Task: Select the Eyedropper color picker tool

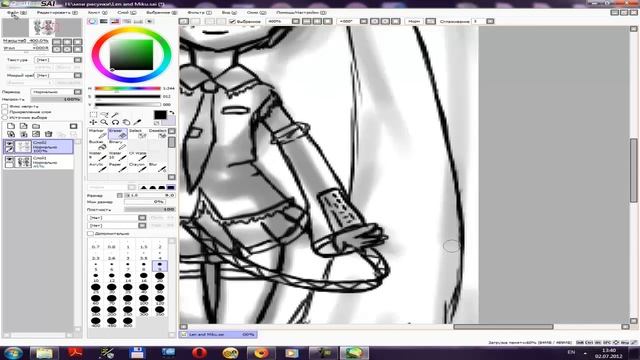Action: (138, 122)
